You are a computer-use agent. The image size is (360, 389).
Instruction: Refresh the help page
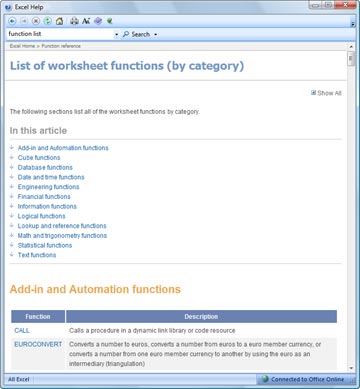coord(47,21)
